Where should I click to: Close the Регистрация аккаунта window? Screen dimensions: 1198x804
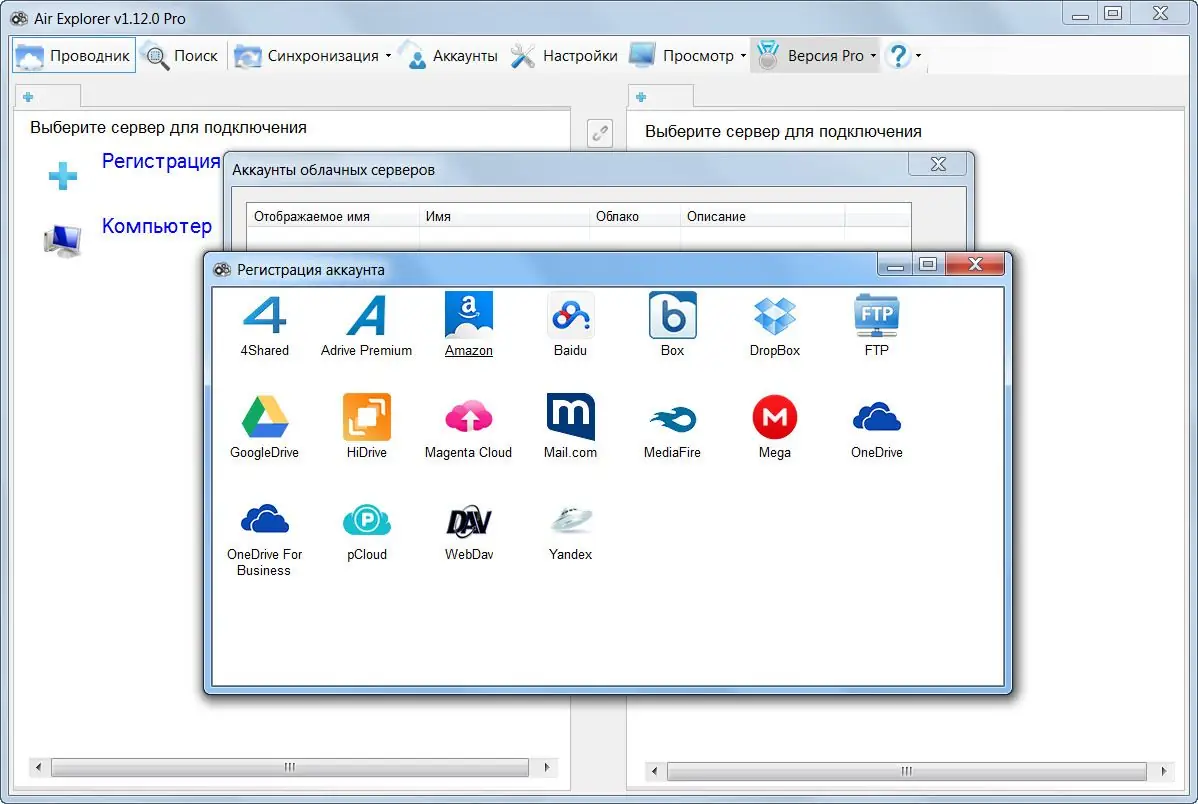point(975,264)
